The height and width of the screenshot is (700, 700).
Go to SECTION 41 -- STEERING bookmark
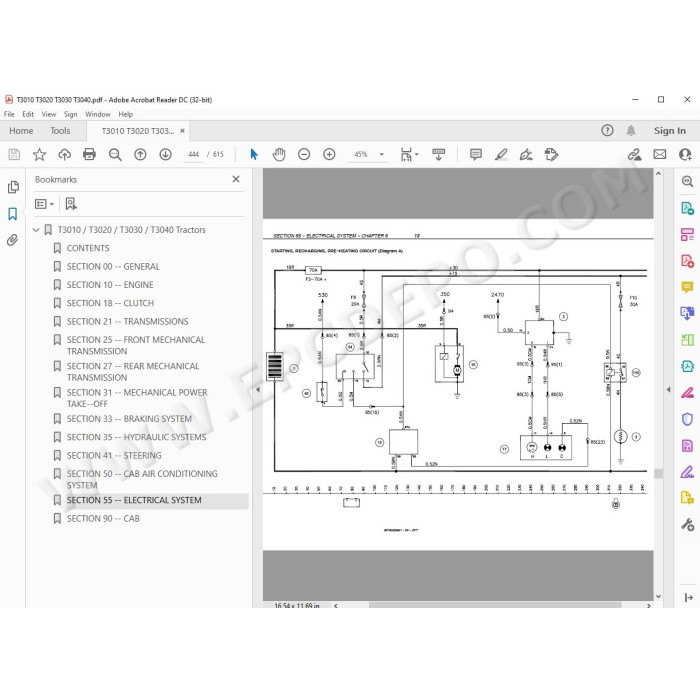tap(114, 455)
